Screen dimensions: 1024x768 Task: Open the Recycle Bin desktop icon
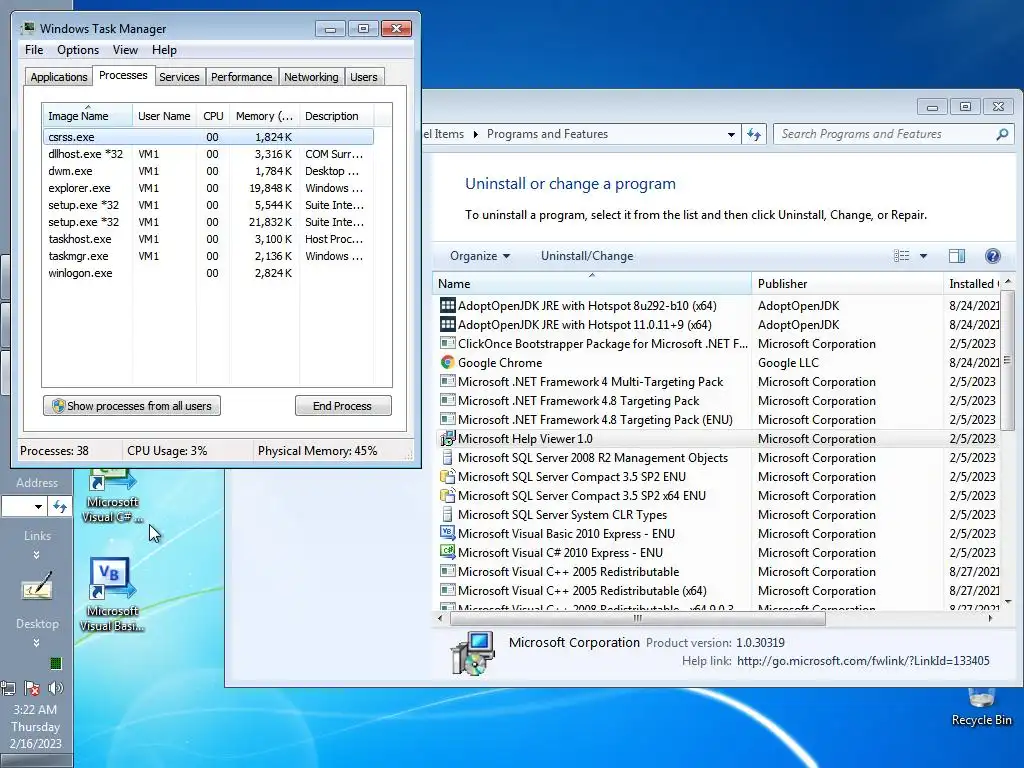click(982, 707)
